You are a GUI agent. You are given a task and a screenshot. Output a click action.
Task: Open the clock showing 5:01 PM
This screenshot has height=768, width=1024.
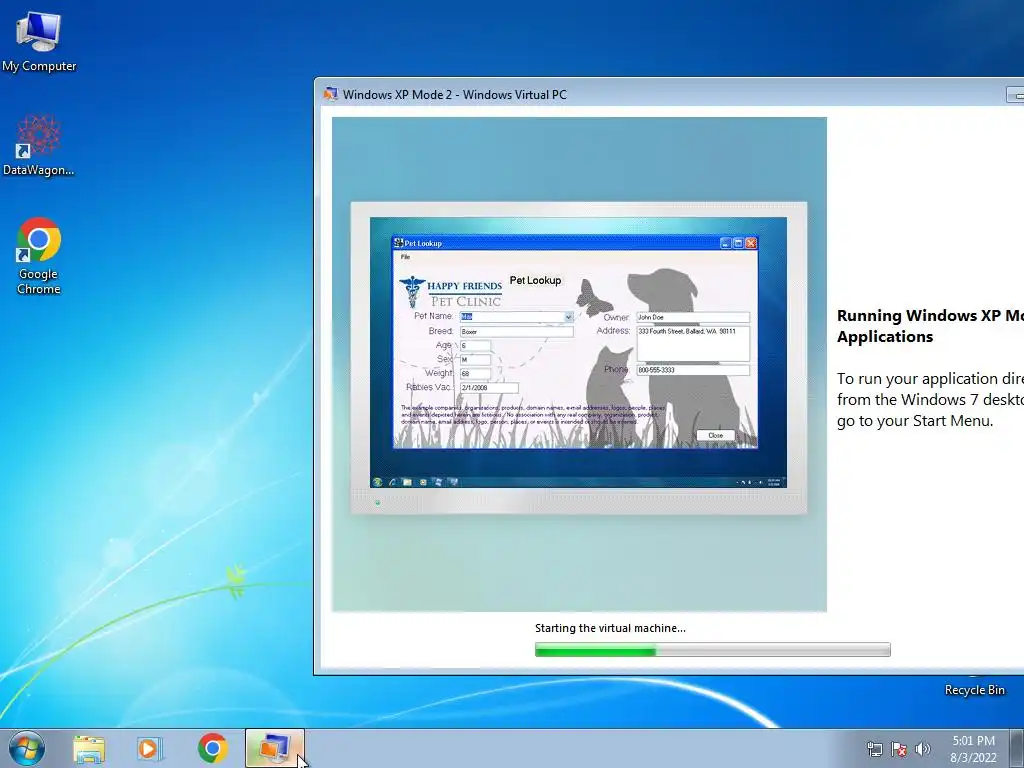coord(973,749)
